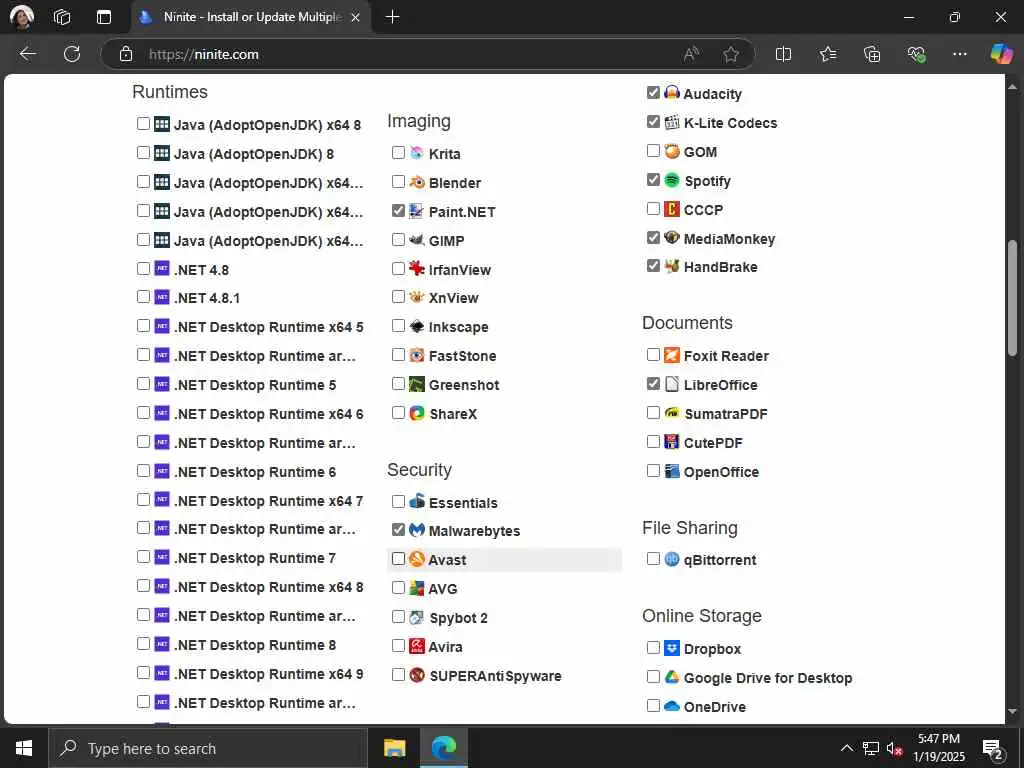Image resolution: width=1024 pixels, height=768 pixels.
Task: Check the CCCP checkbox
Action: coord(653,208)
